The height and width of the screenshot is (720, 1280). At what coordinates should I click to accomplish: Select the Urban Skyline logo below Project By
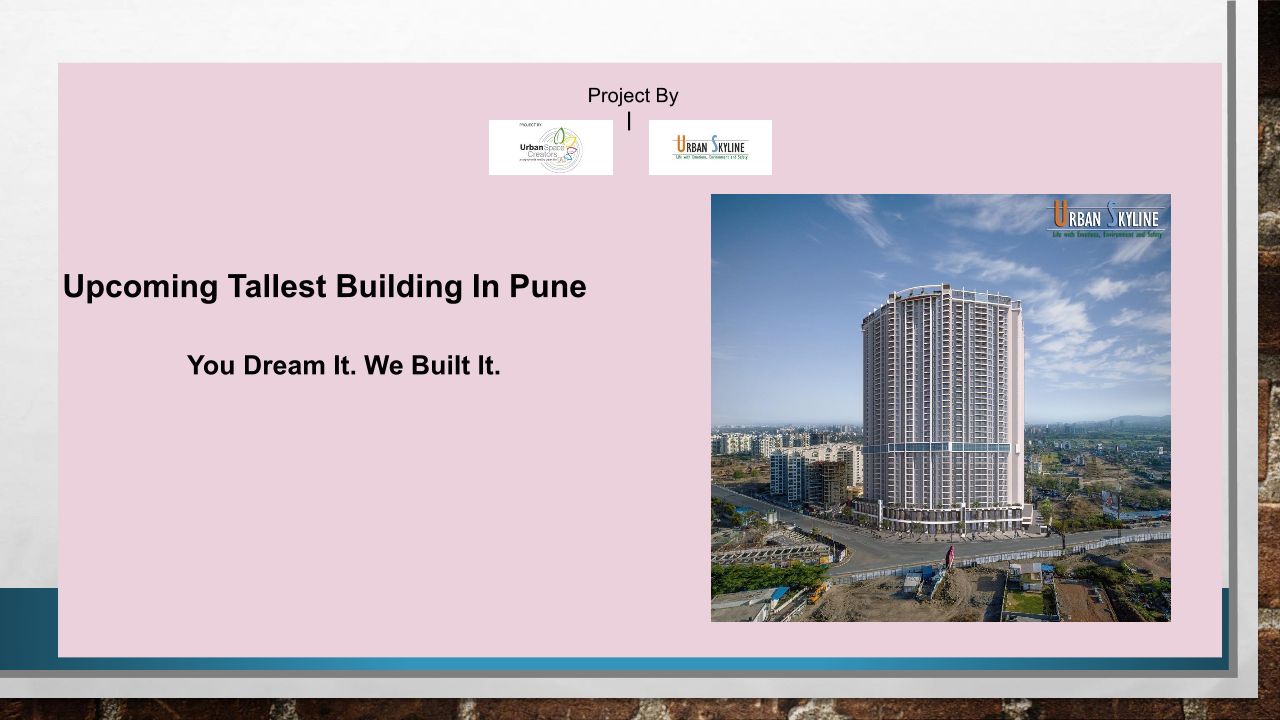click(x=710, y=148)
